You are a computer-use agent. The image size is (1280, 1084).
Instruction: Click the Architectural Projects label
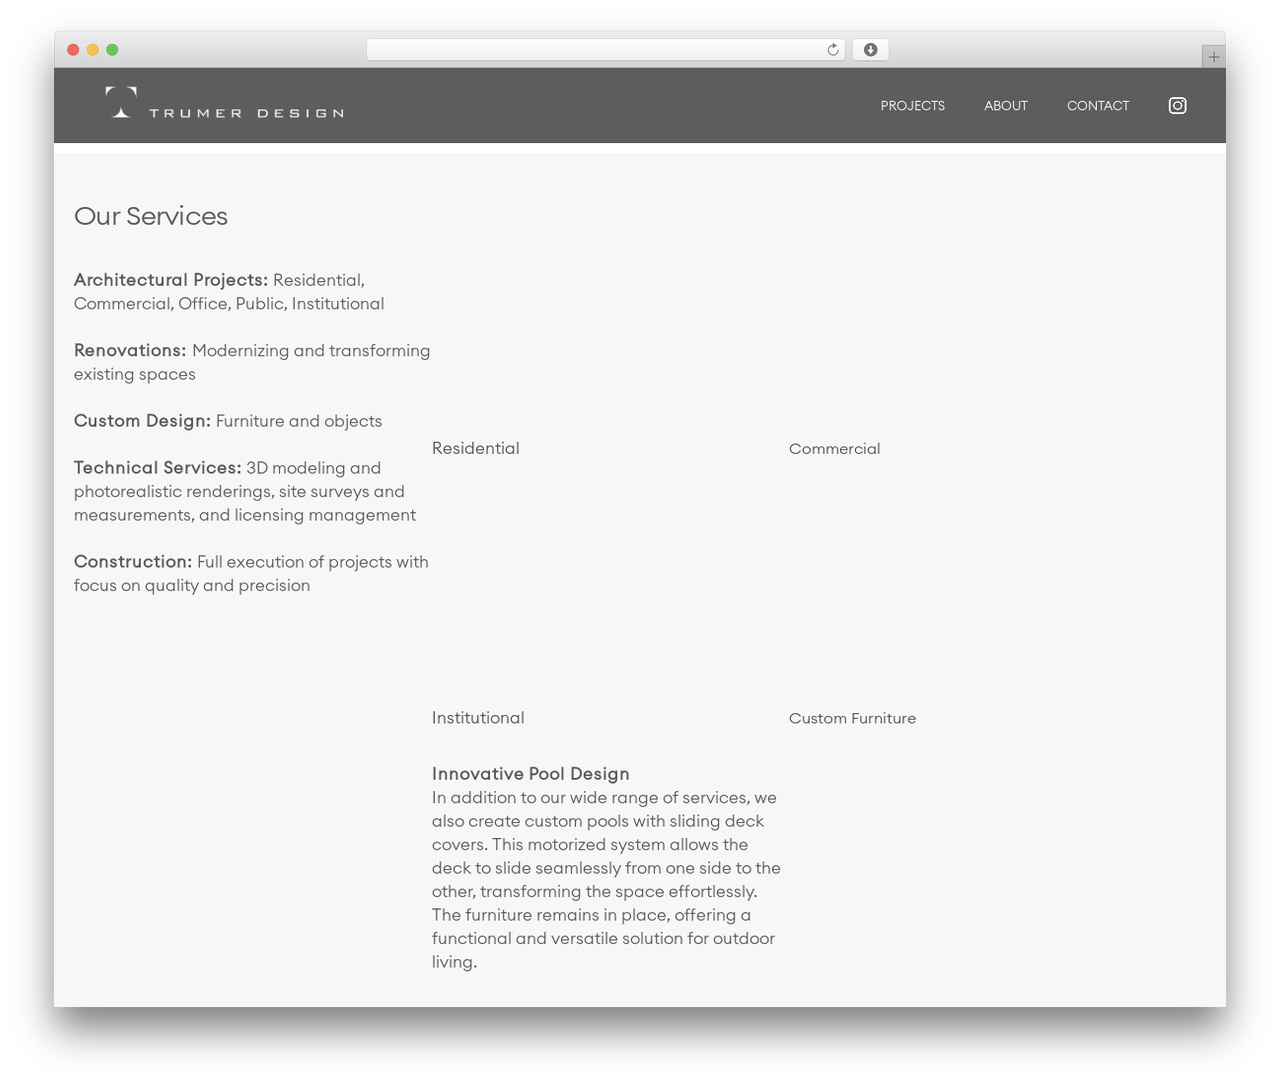[x=171, y=280]
